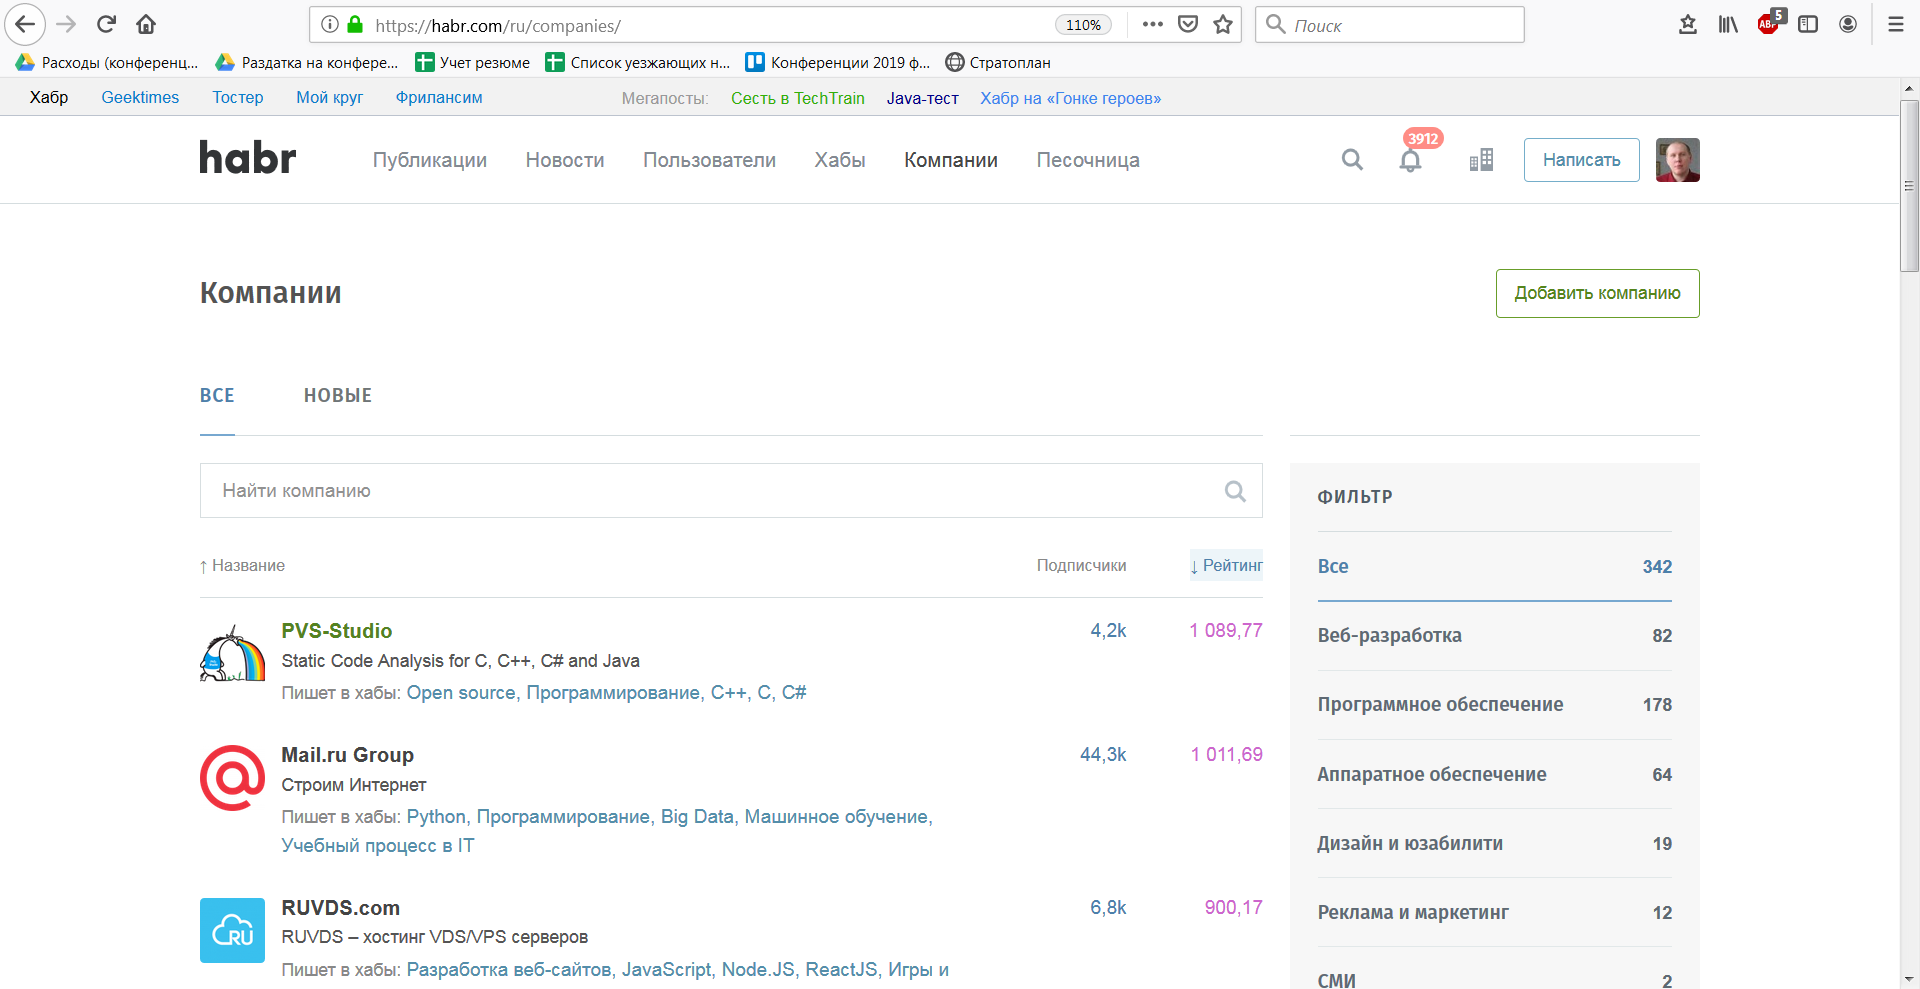Sort companies by Название column
This screenshot has width=1920, height=989.
242,566
